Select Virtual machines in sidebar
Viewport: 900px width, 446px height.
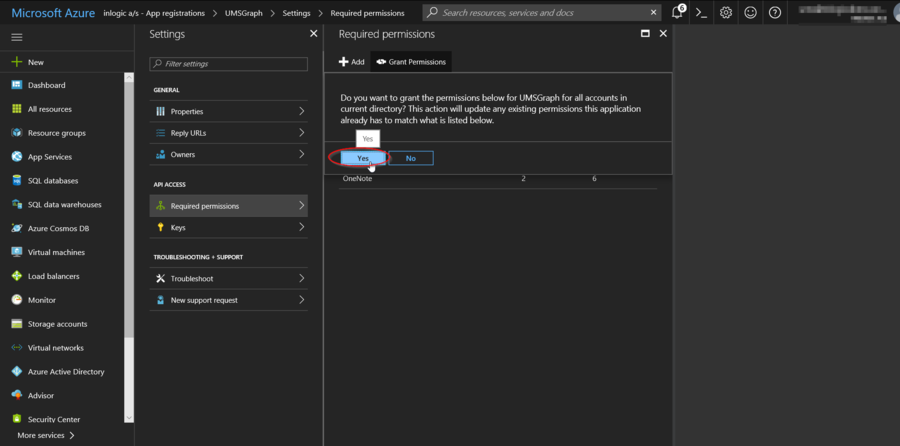tap(55, 252)
